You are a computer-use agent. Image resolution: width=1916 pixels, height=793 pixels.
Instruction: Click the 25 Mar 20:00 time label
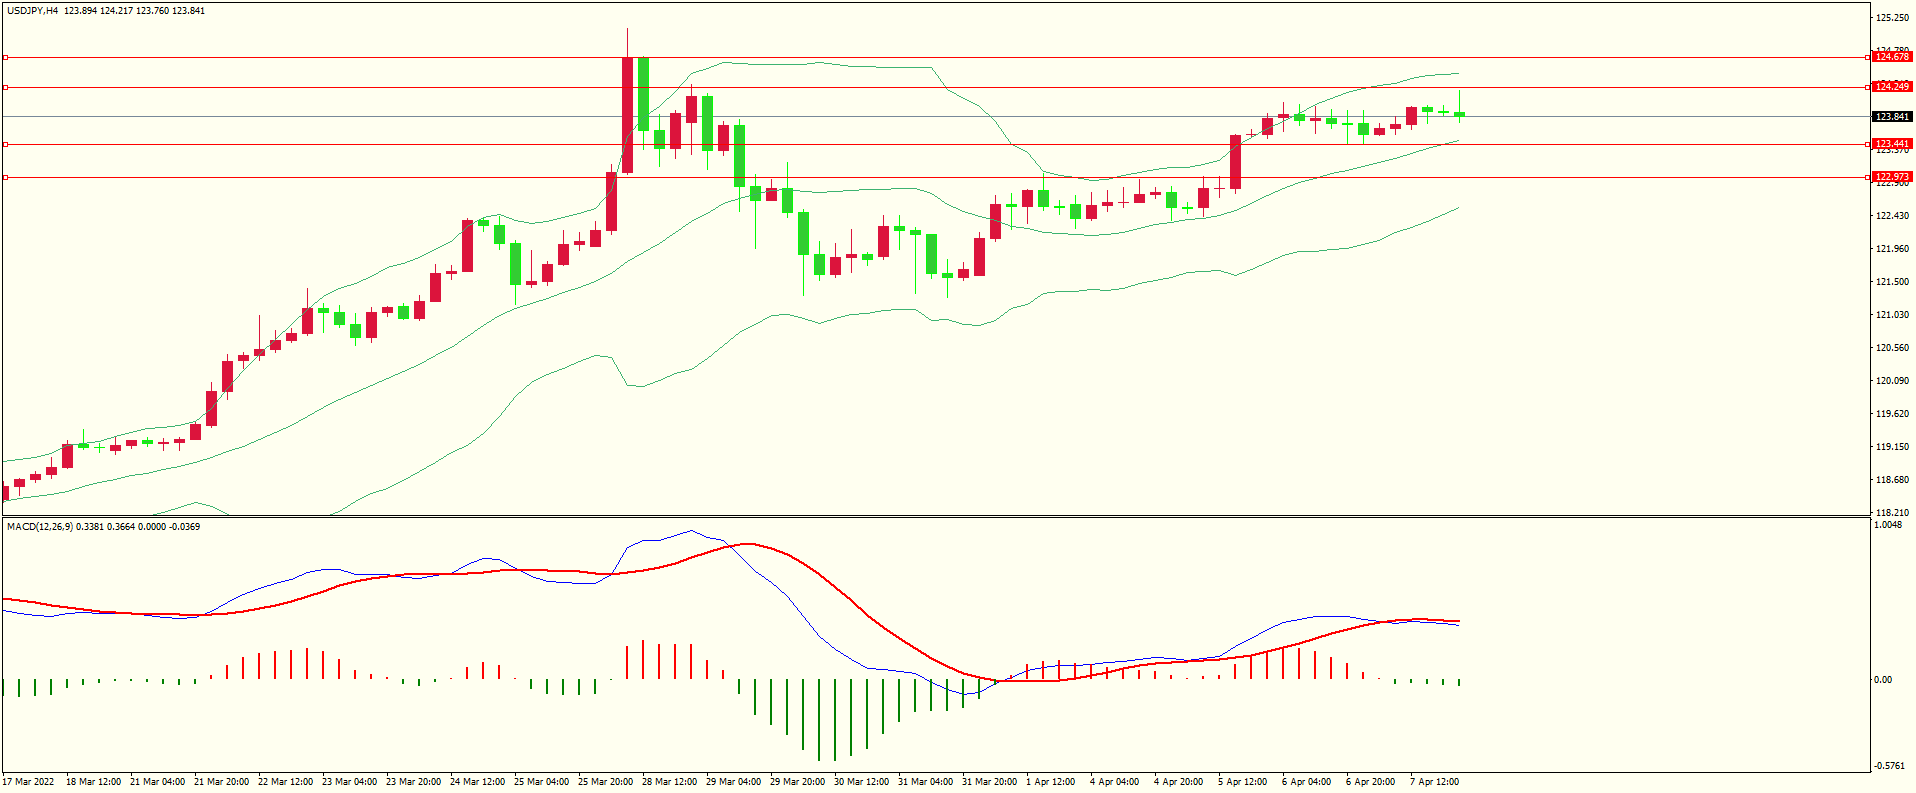click(x=606, y=782)
